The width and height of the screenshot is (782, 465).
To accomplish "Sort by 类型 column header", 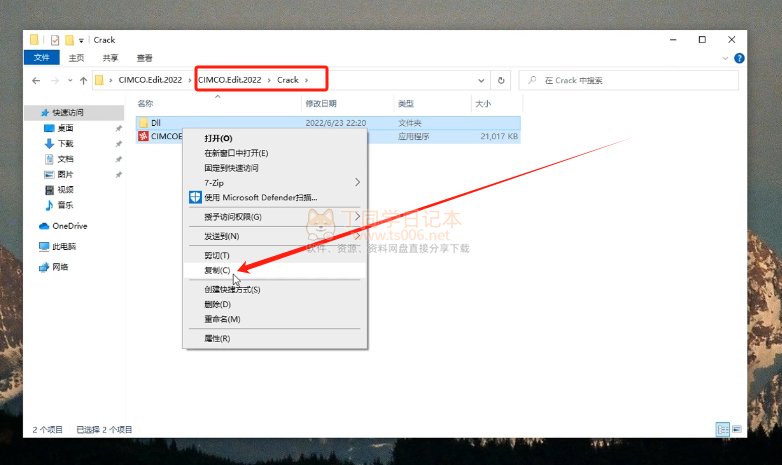I will pyautogui.click(x=405, y=104).
